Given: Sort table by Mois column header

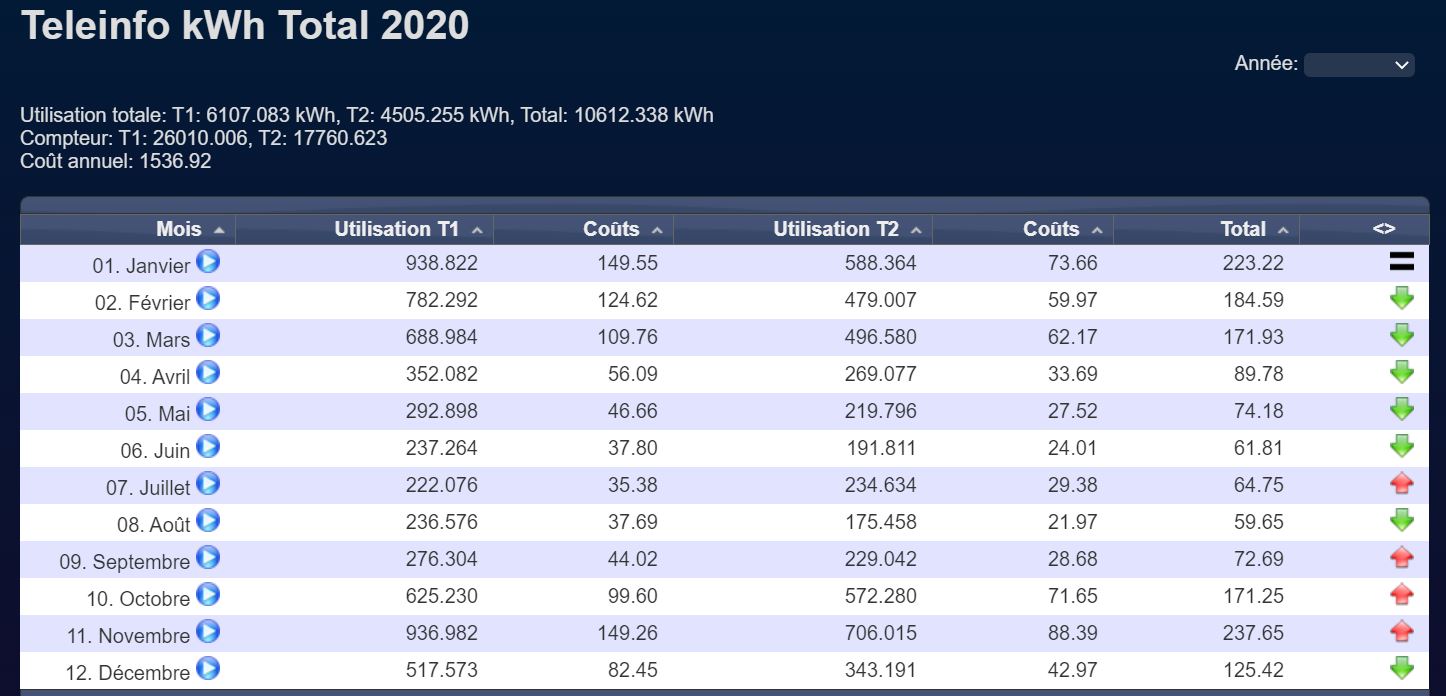Looking at the screenshot, I should pyautogui.click(x=179, y=230).
